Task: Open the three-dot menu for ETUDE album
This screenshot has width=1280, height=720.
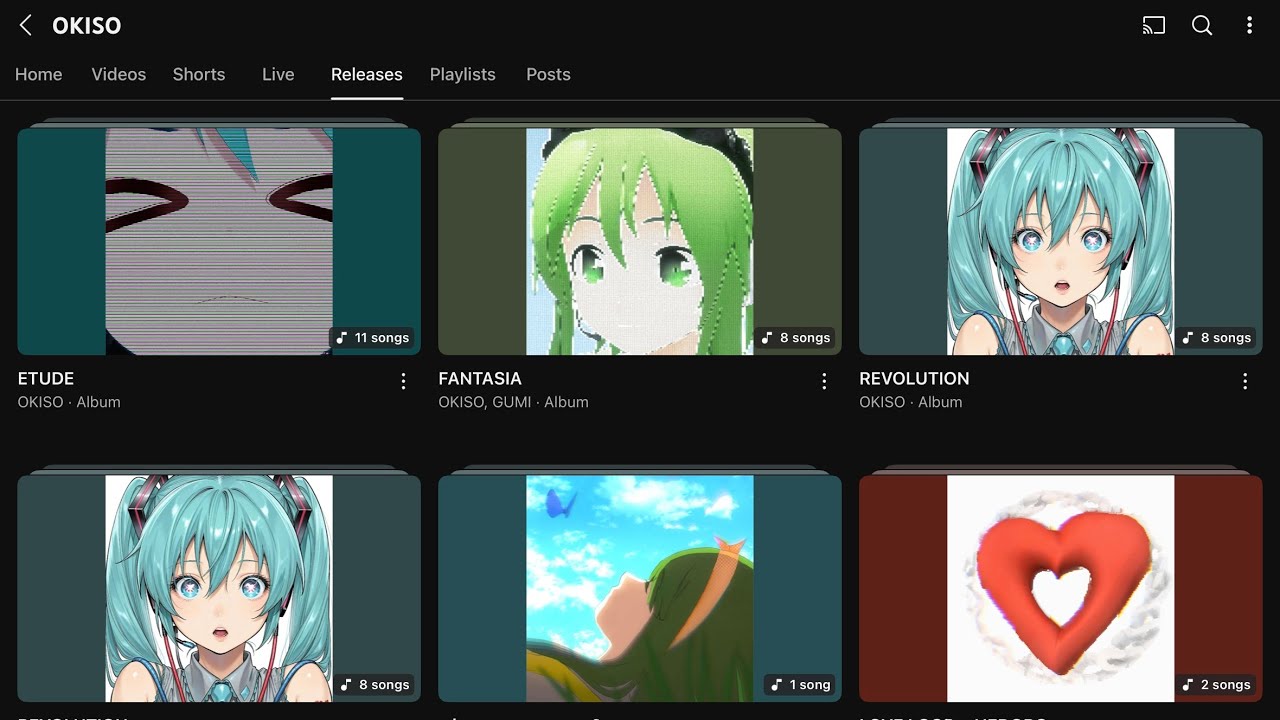Action: pos(403,381)
